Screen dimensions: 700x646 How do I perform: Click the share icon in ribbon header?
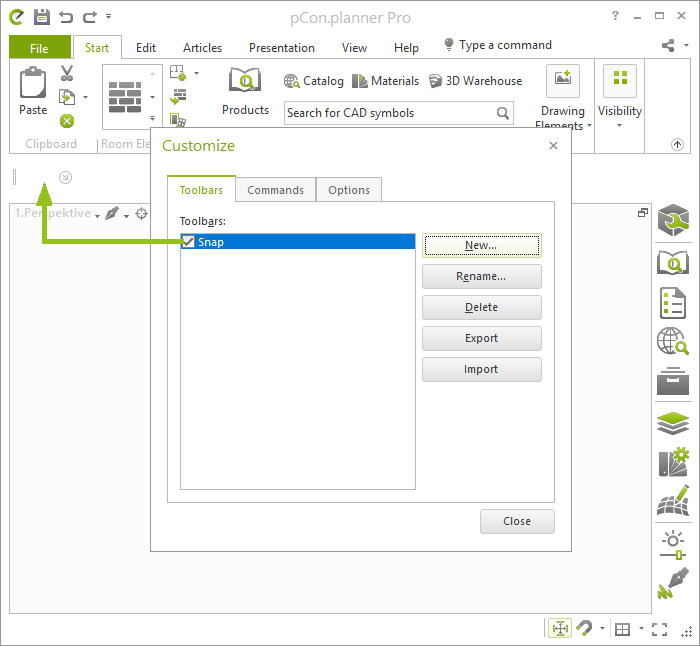click(668, 46)
